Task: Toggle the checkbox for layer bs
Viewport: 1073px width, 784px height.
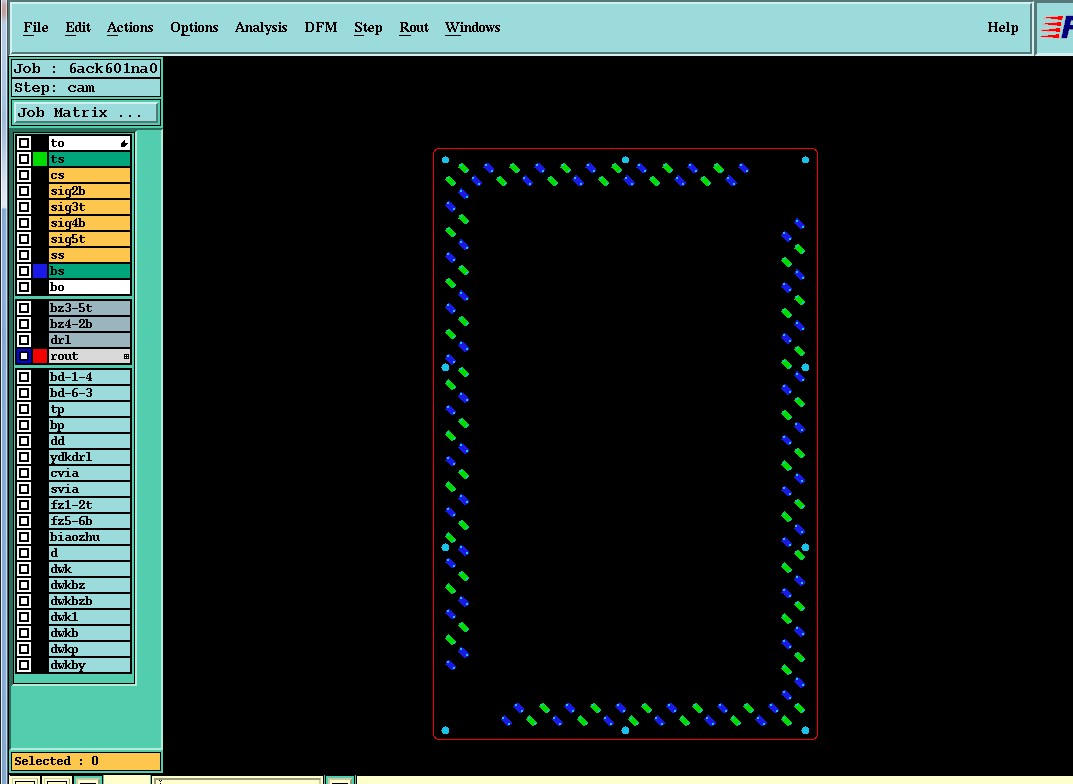Action: pyautogui.click(x=24, y=271)
